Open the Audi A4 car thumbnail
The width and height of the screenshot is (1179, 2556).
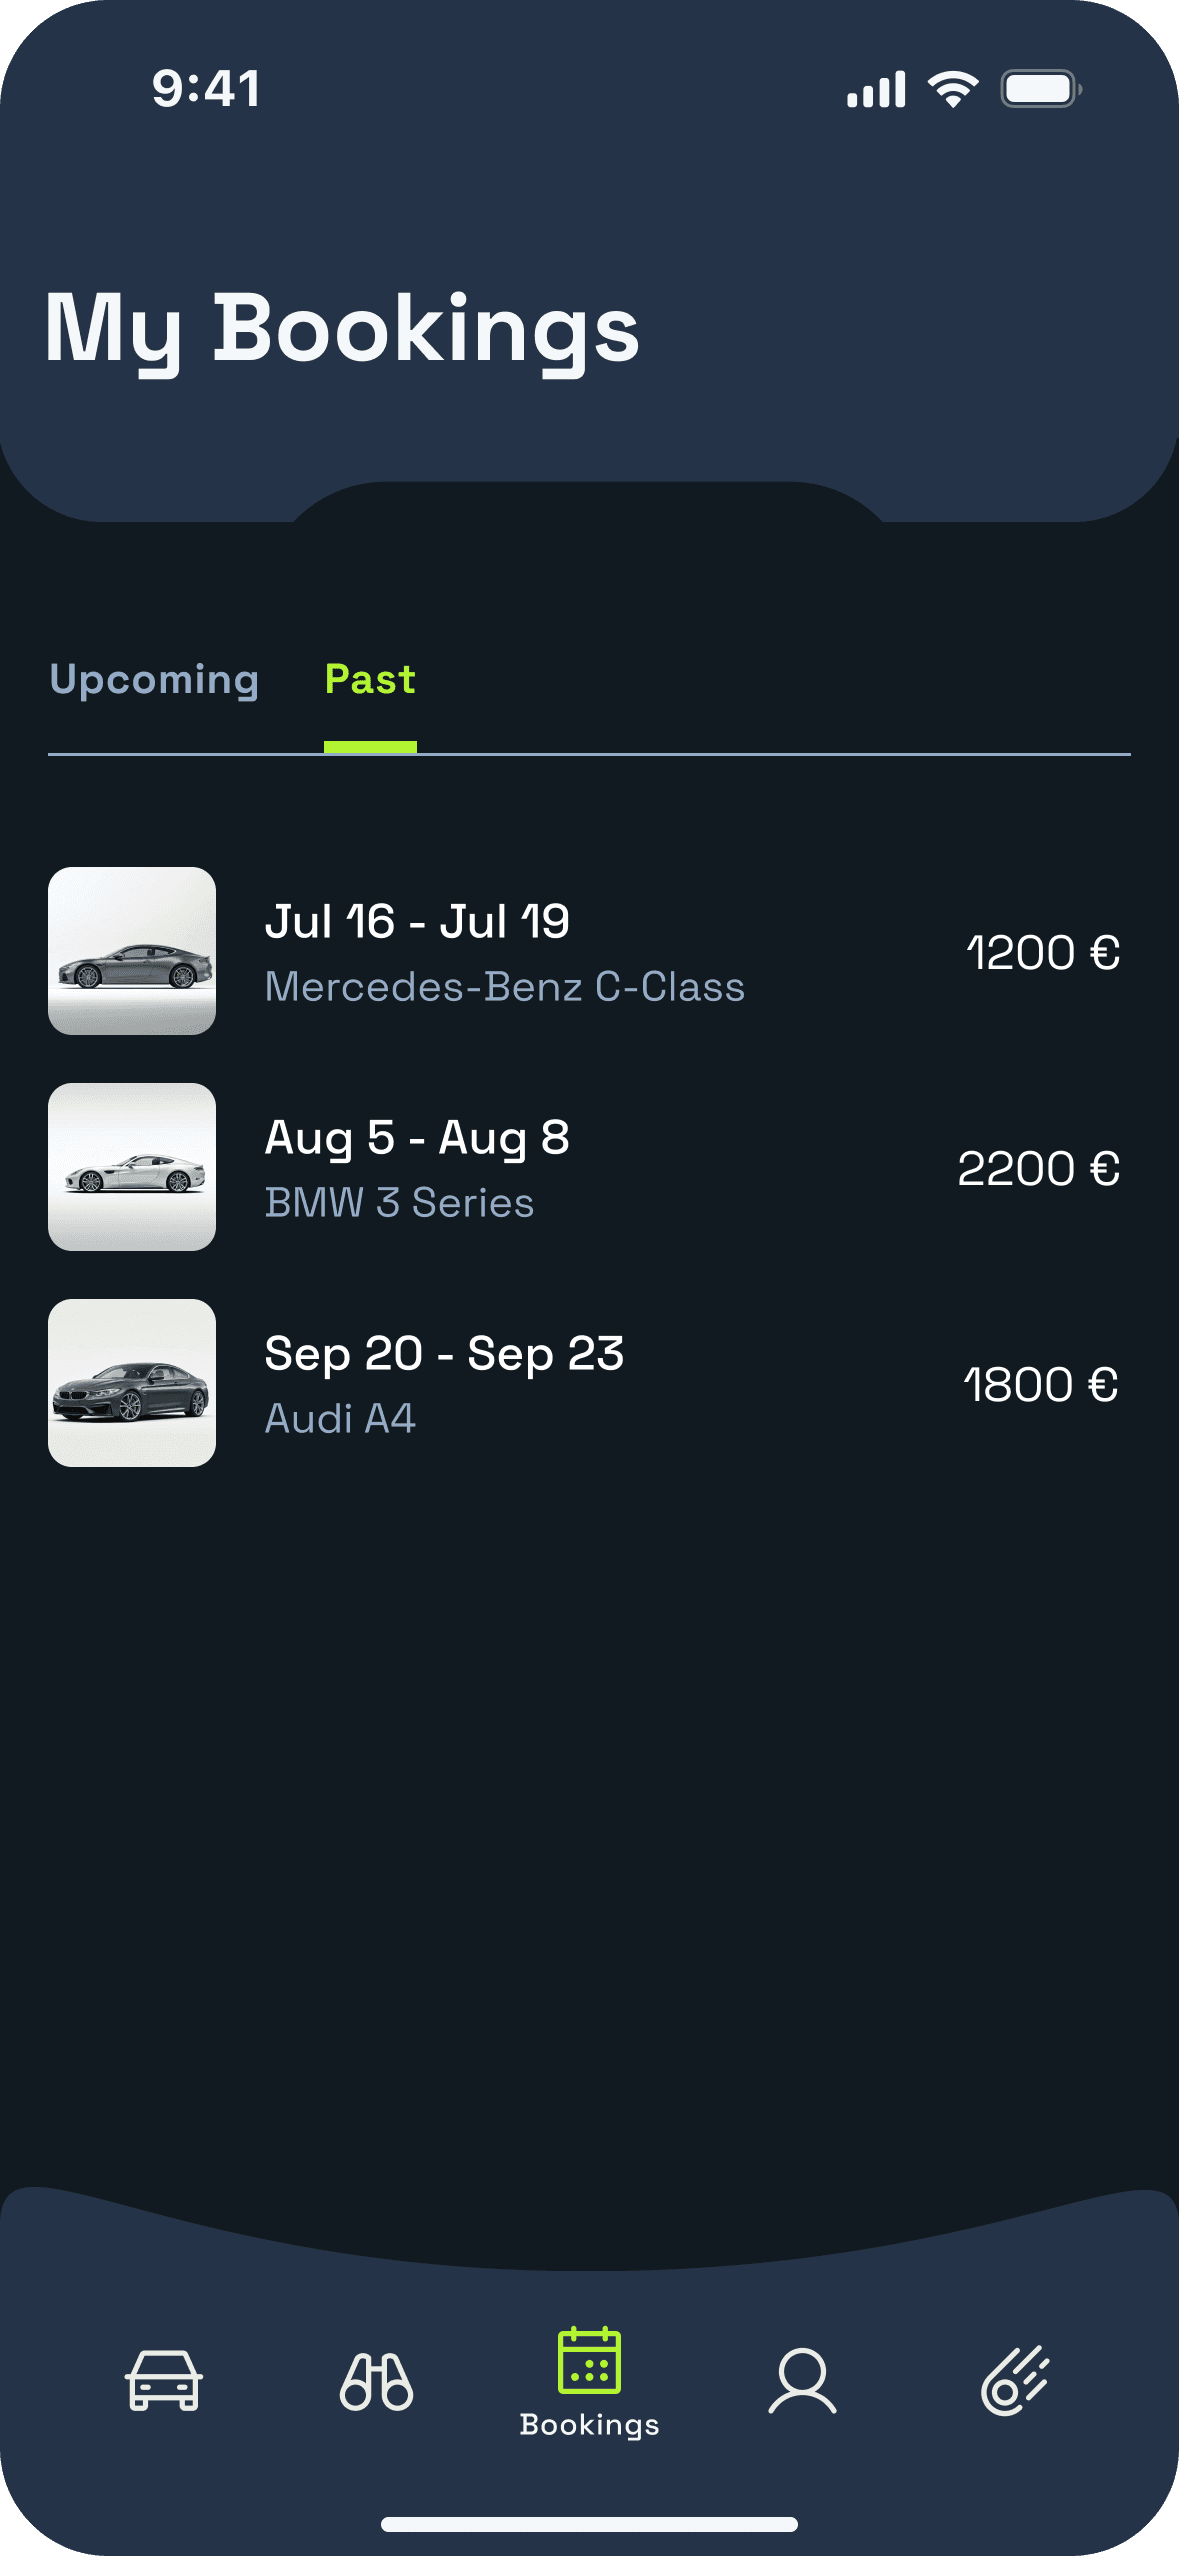click(132, 1383)
